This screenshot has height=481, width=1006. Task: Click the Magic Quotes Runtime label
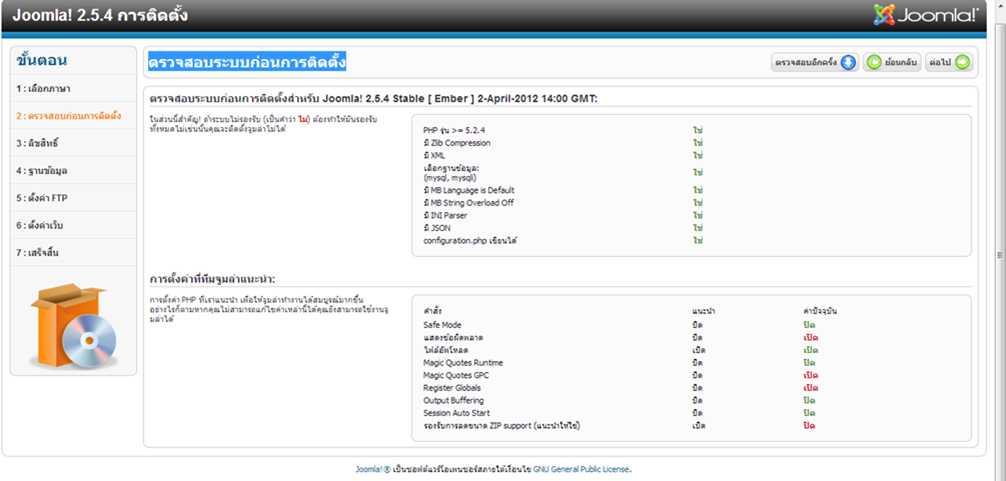click(463, 362)
